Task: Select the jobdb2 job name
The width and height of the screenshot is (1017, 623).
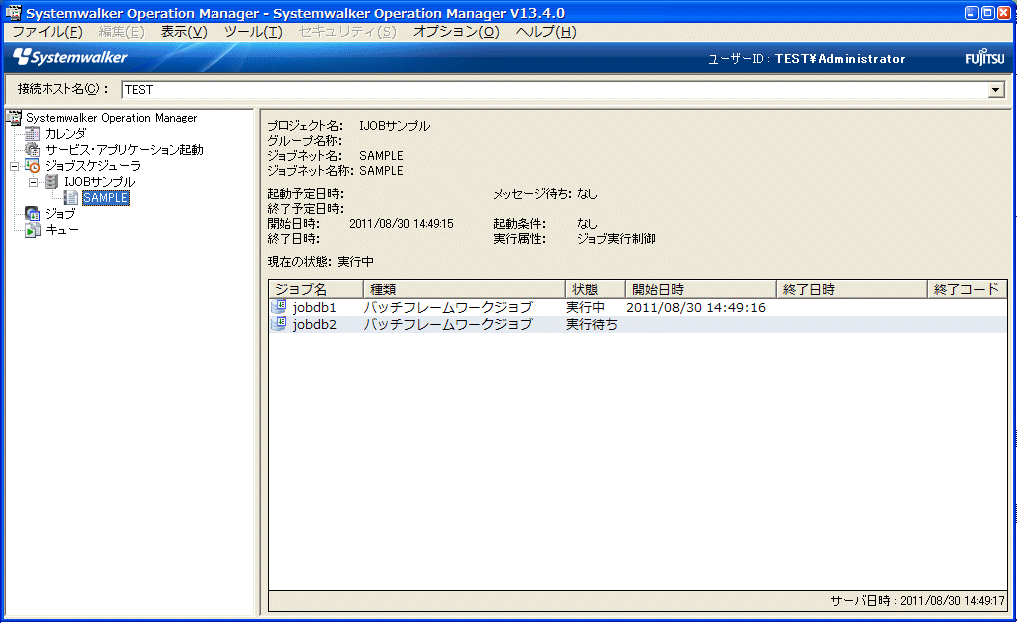Action: [315, 324]
